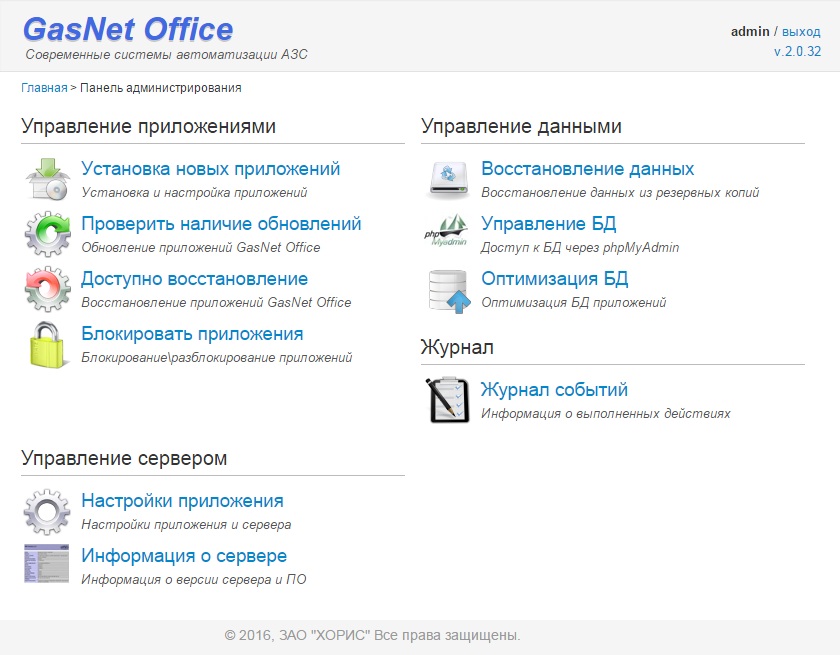Click 'Управление сервером' section heading

124,458
